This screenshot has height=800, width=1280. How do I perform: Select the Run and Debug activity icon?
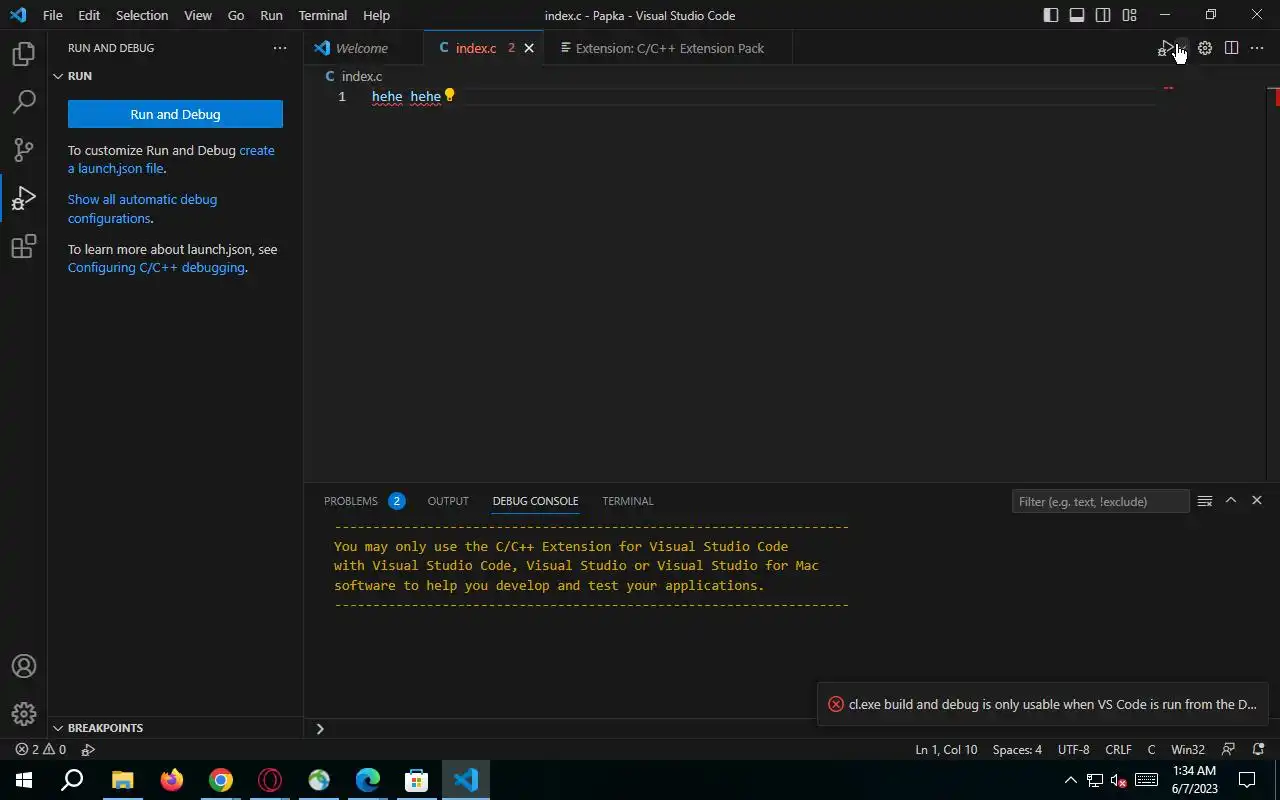(23, 198)
